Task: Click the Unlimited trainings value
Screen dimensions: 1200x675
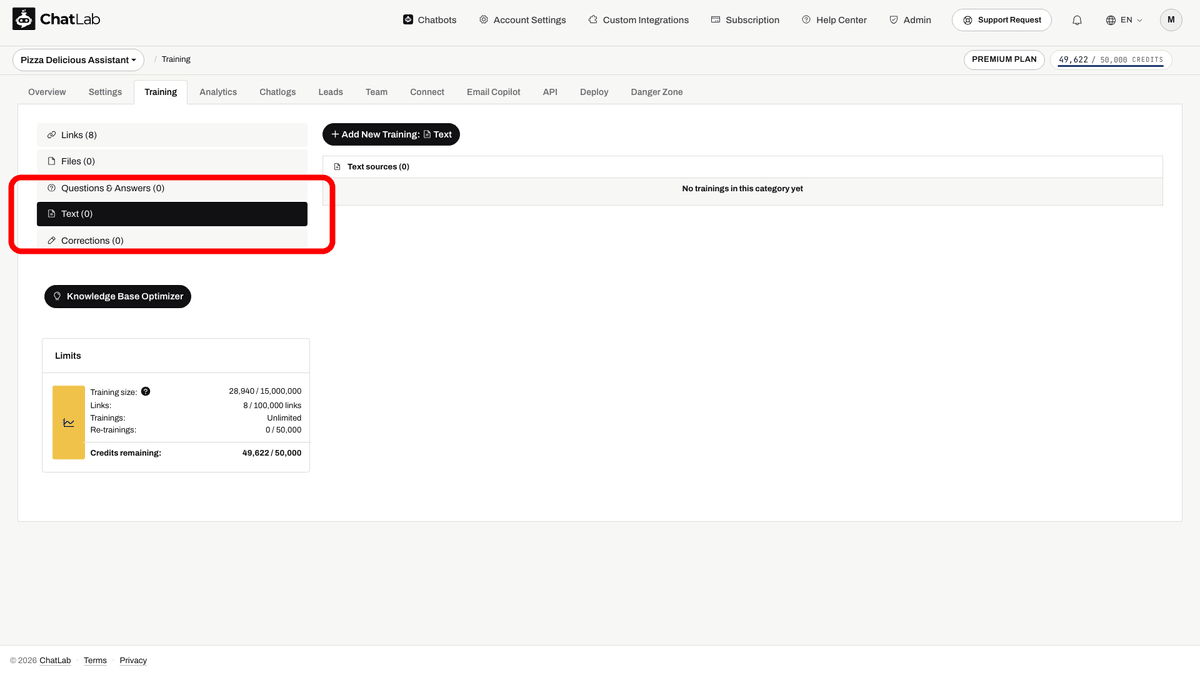Action: click(284, 418)
